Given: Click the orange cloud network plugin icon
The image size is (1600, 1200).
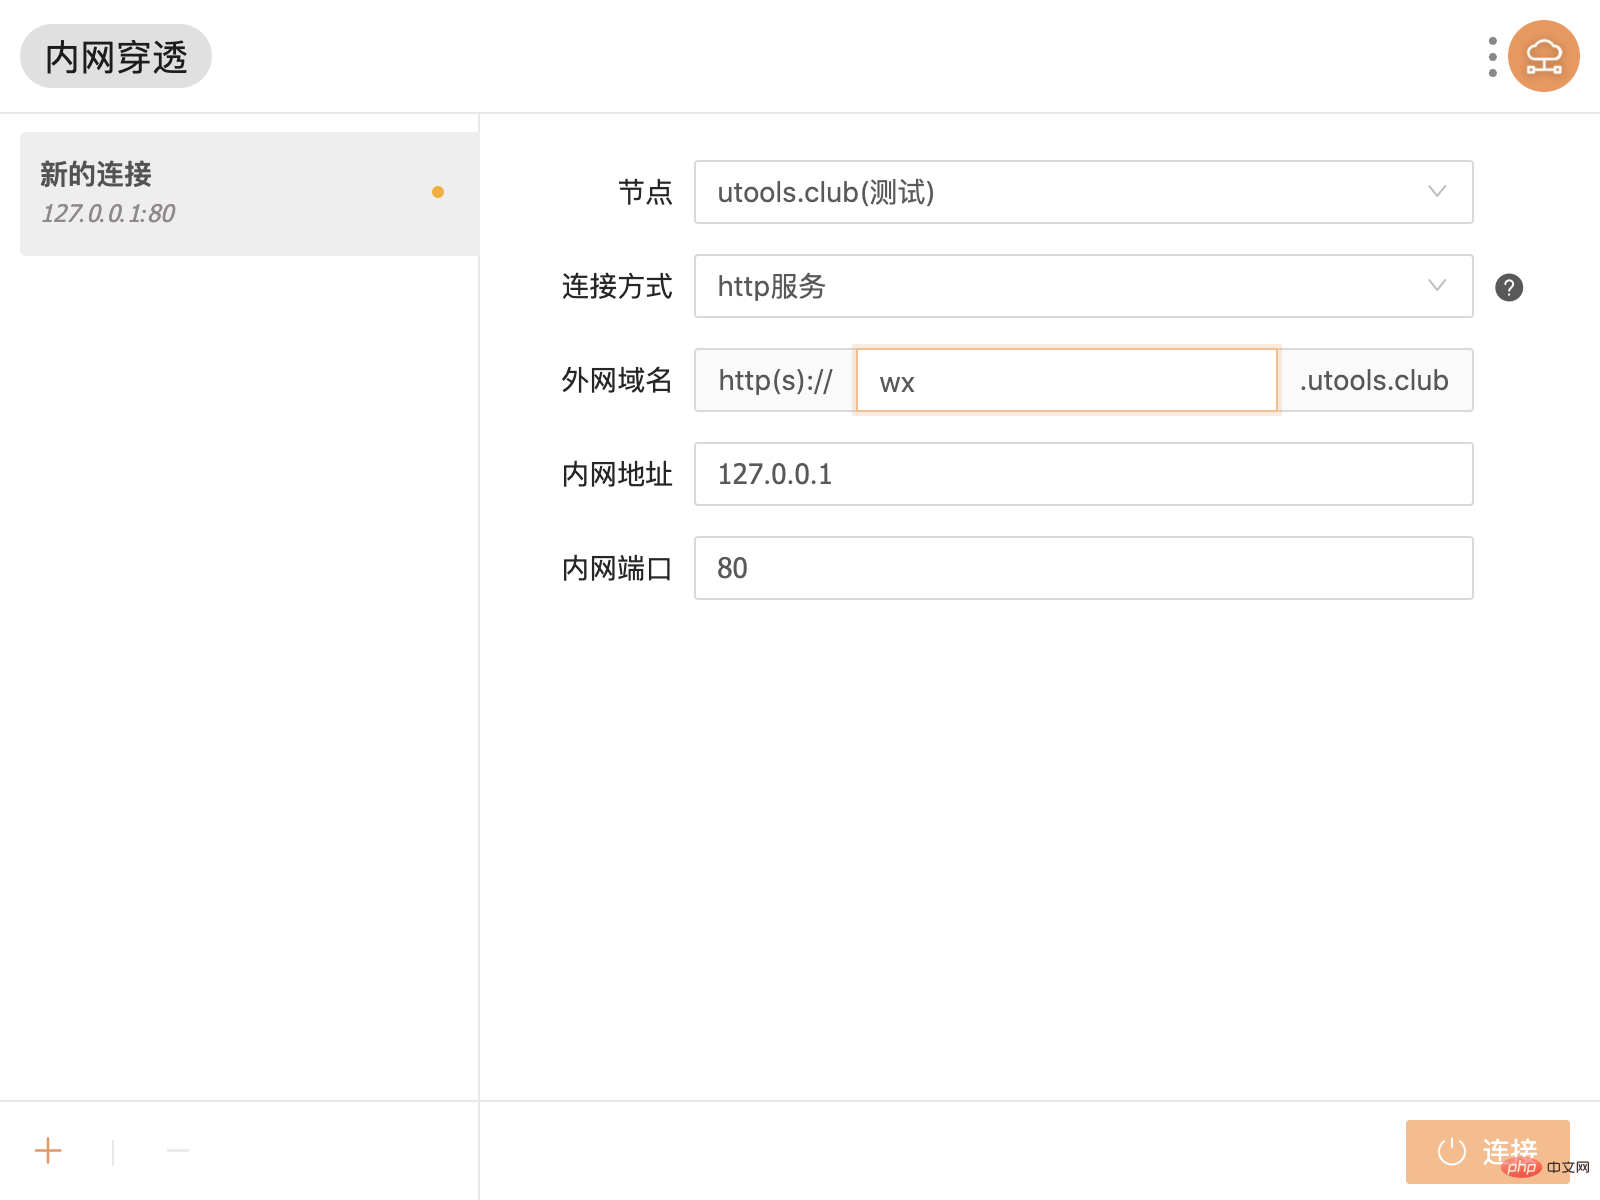Looking at the screenshot, I should 1543,56.
